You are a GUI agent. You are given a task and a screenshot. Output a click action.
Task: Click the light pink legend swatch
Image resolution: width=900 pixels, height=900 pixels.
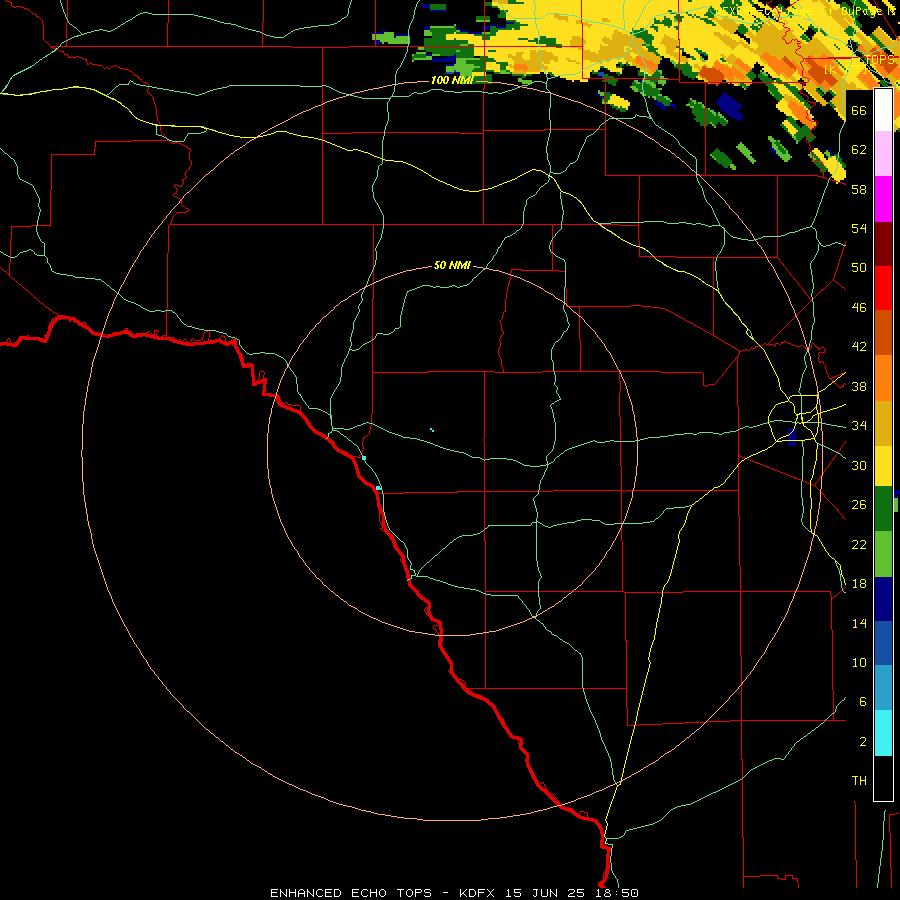coord(883,154)
